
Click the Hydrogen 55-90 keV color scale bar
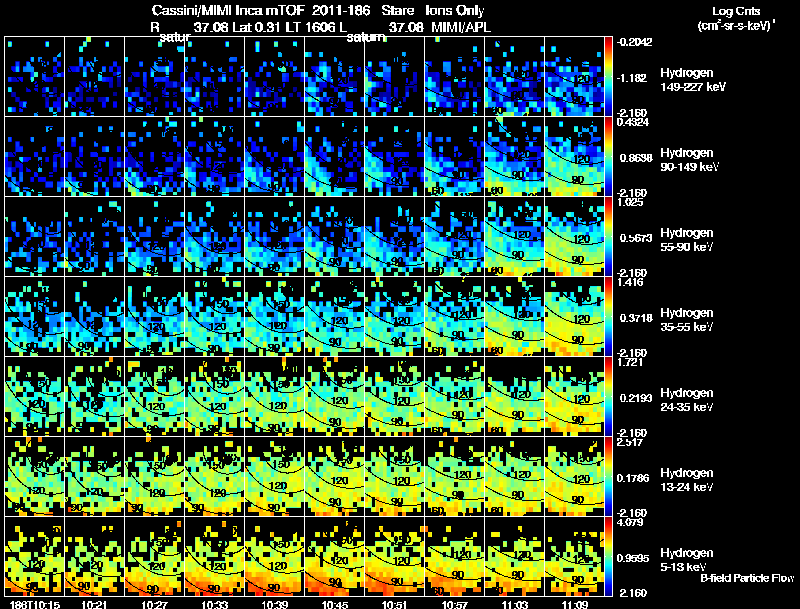(608, 236)
